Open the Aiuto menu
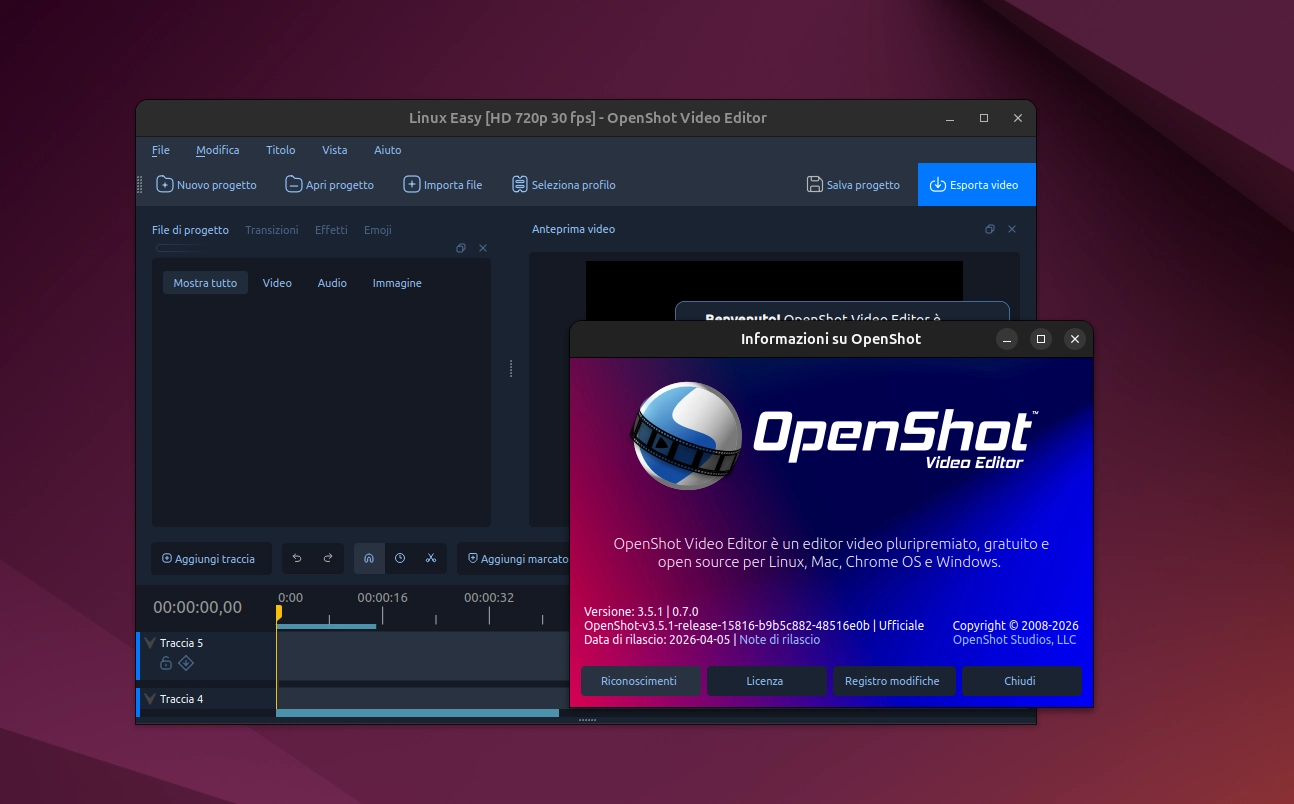 387,150
